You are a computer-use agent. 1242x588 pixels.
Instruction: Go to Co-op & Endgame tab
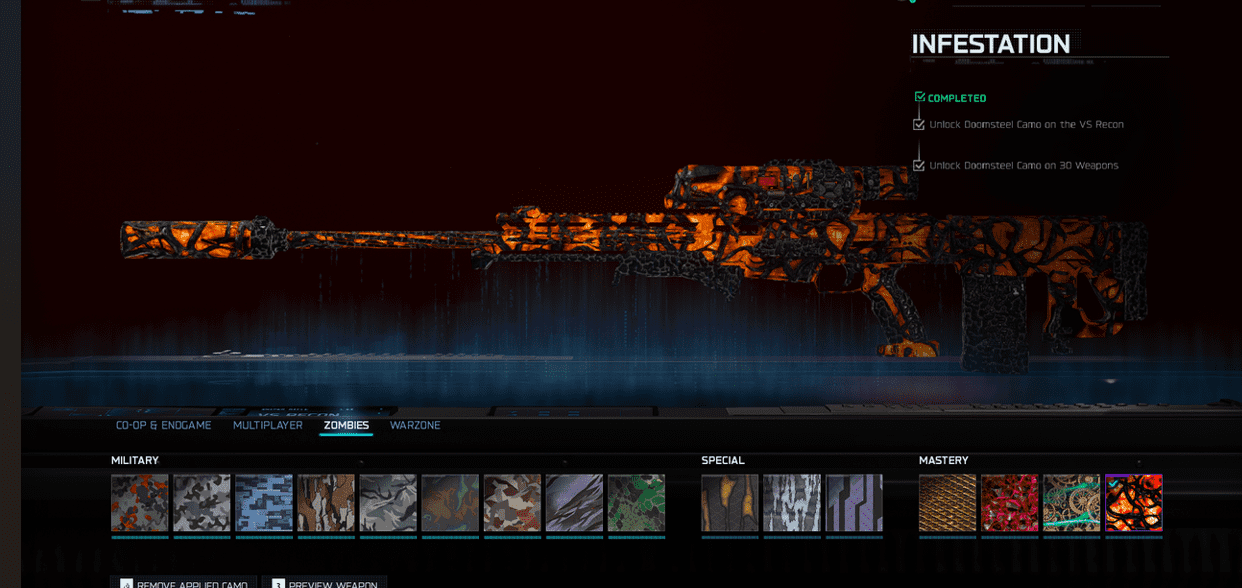pos(164,426)
